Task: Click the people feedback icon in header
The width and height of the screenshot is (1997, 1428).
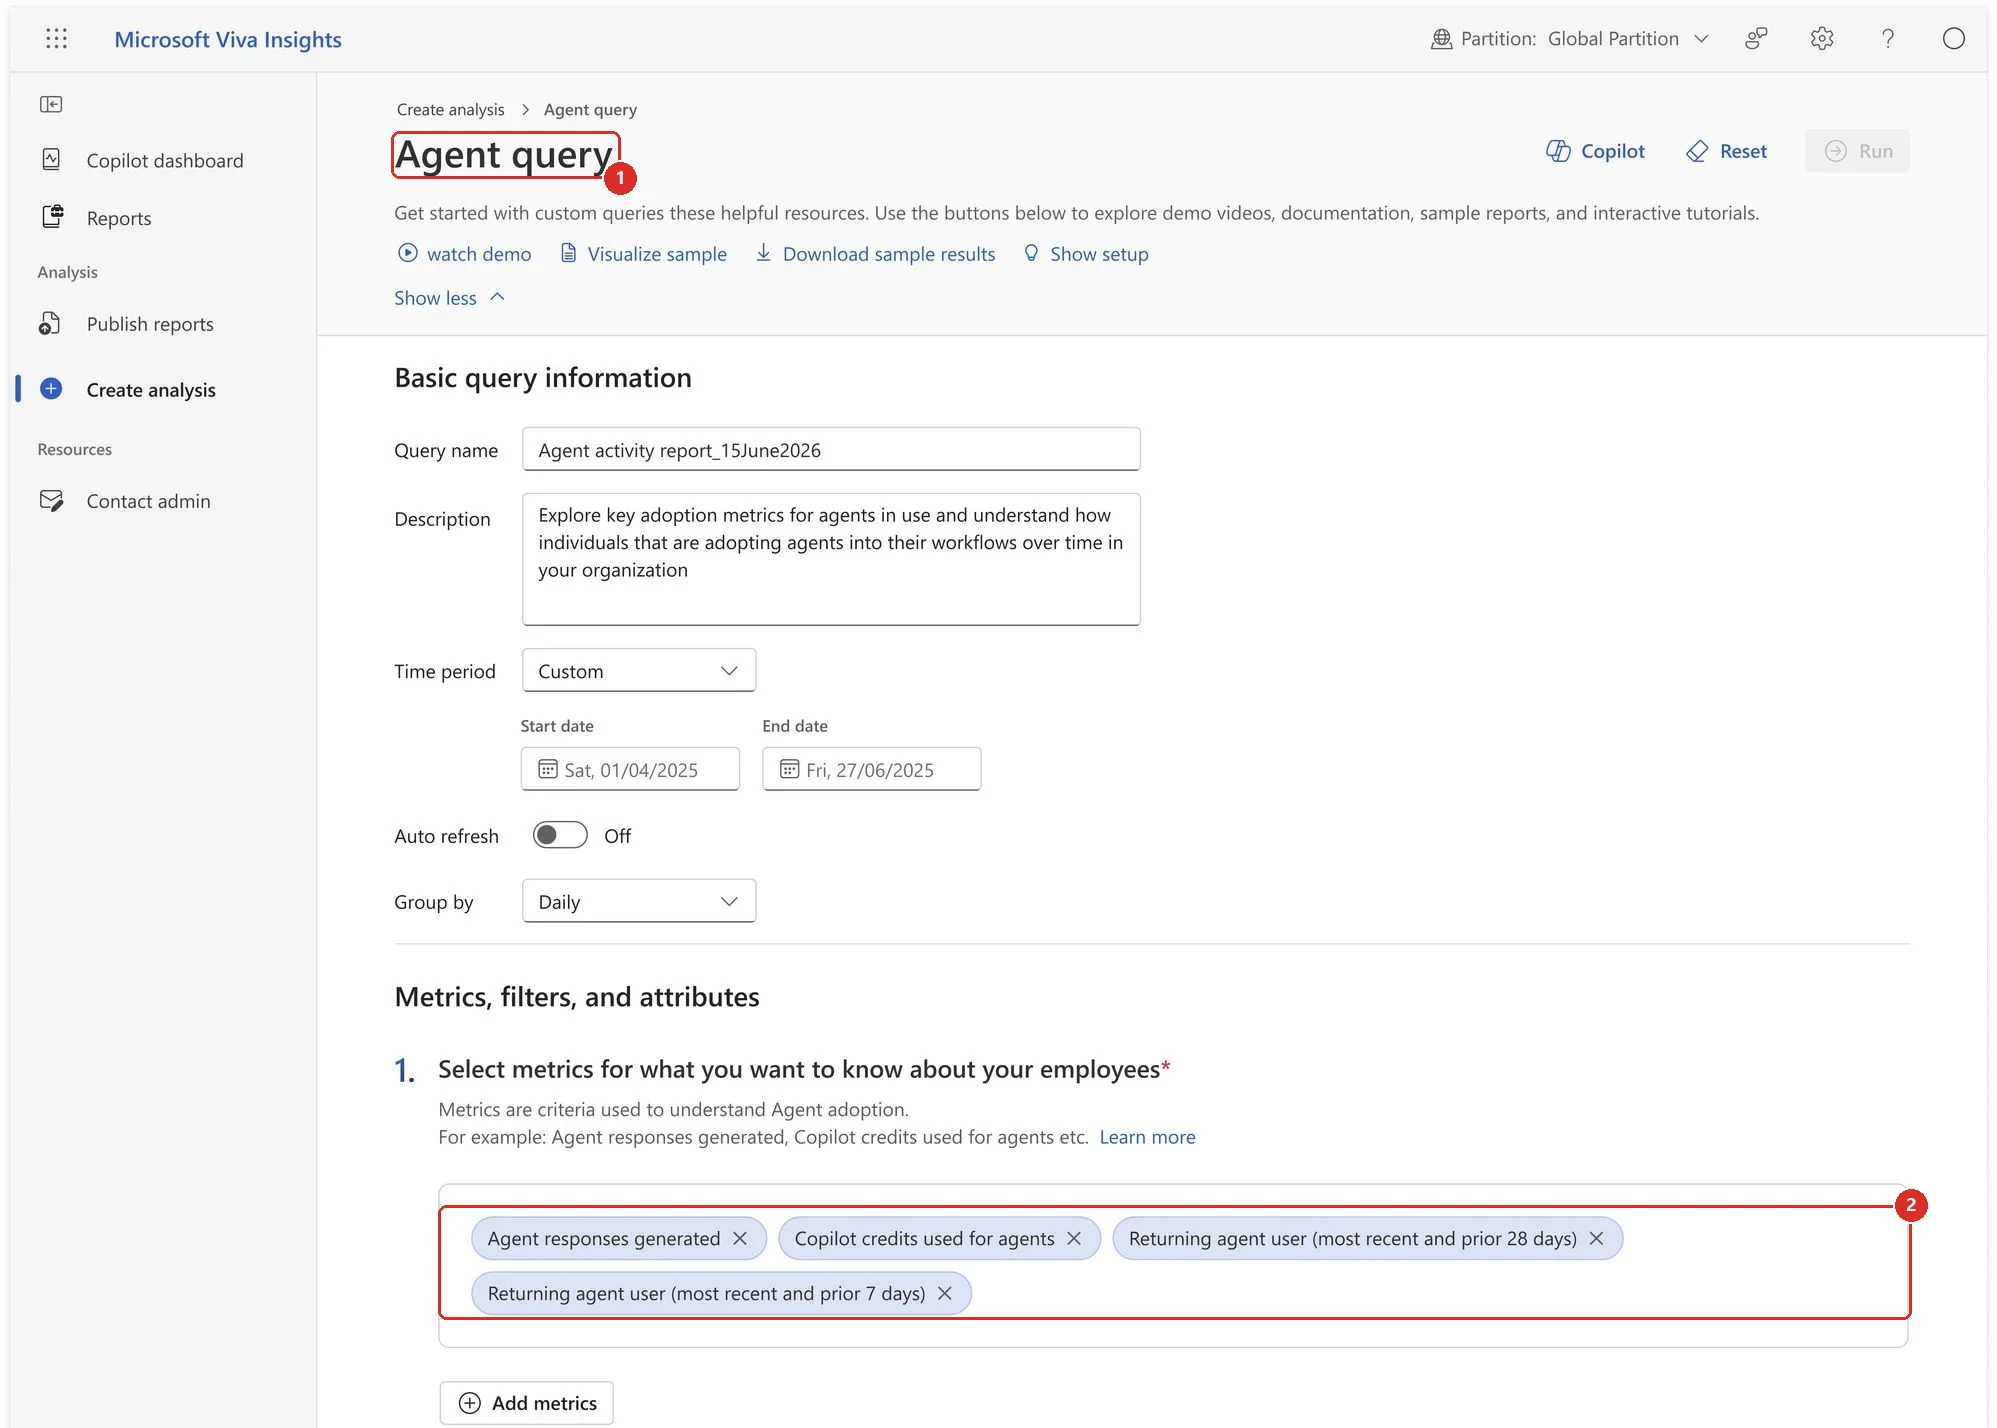Action: tap(1756, 38)
